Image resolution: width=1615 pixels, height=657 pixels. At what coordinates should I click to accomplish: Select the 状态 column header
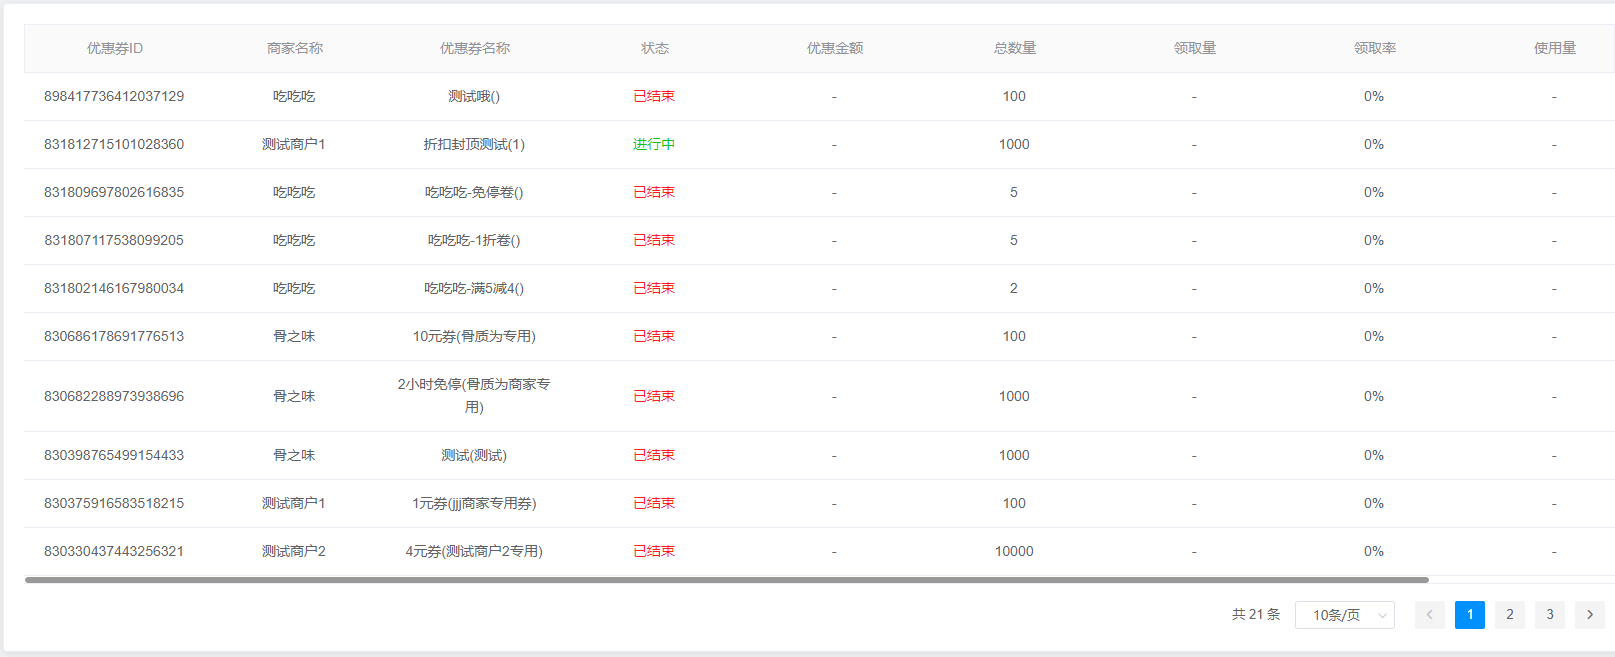click(x=654, y=48)
